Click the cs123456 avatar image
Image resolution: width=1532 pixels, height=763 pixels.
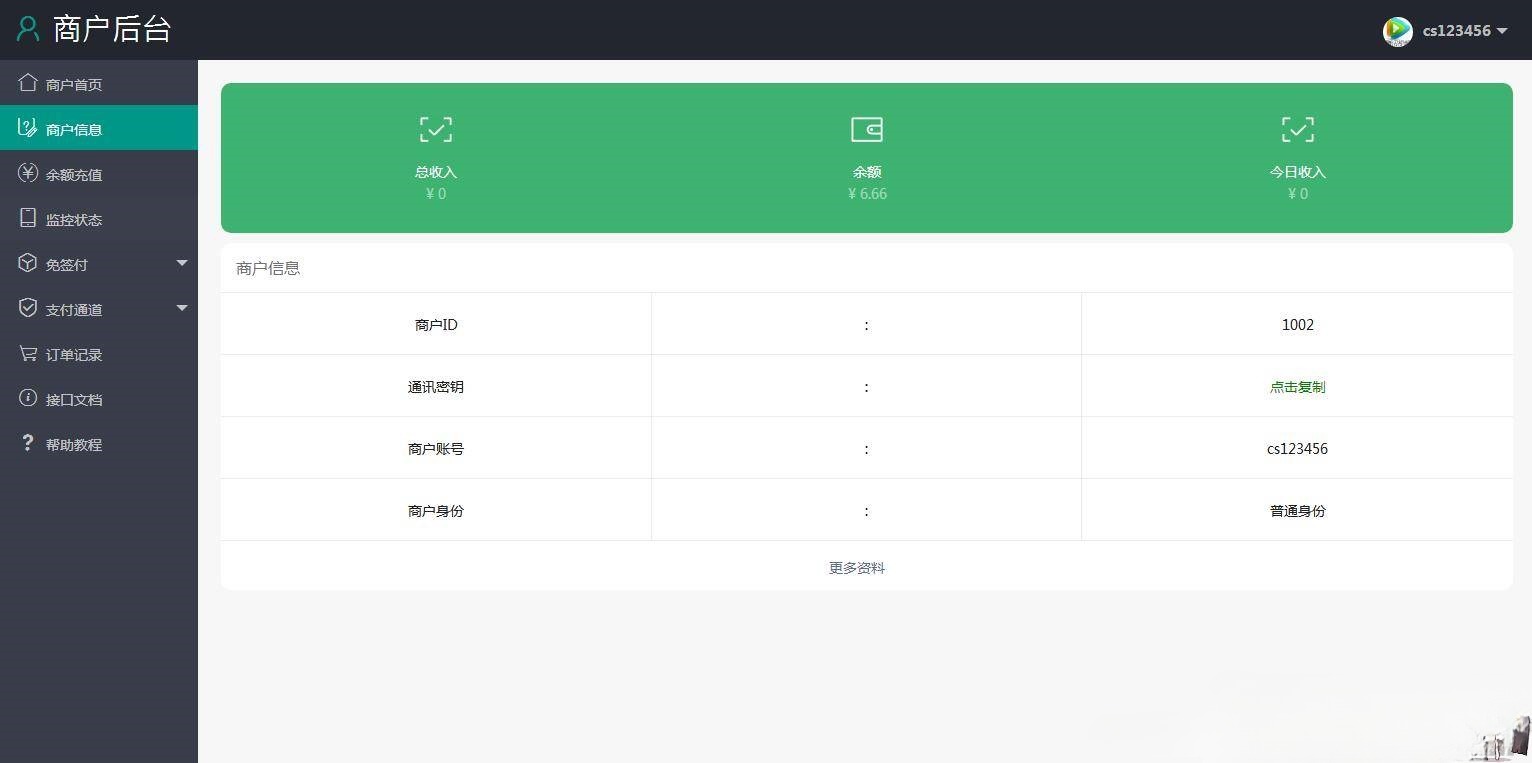tap(1397, 31)
